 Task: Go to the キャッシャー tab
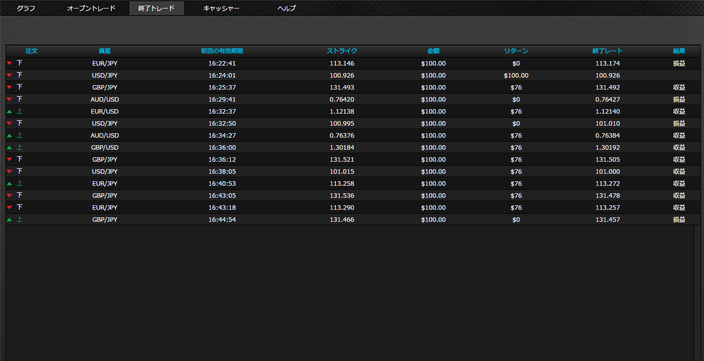[221, 8]
